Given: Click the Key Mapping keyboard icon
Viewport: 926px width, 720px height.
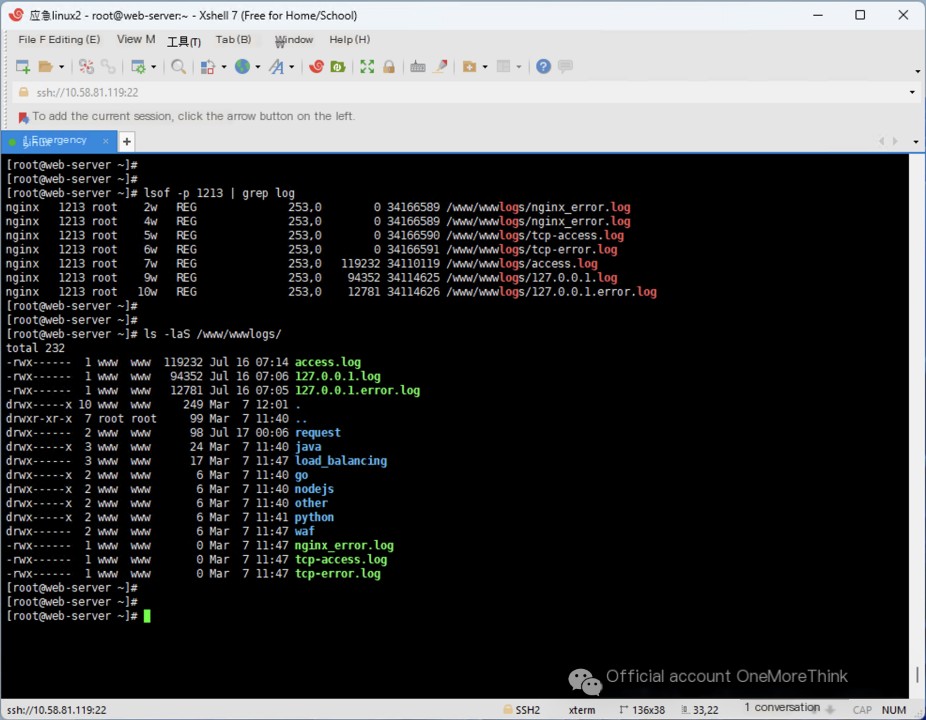Looking at the screenshot, I should tap(418, 67).
